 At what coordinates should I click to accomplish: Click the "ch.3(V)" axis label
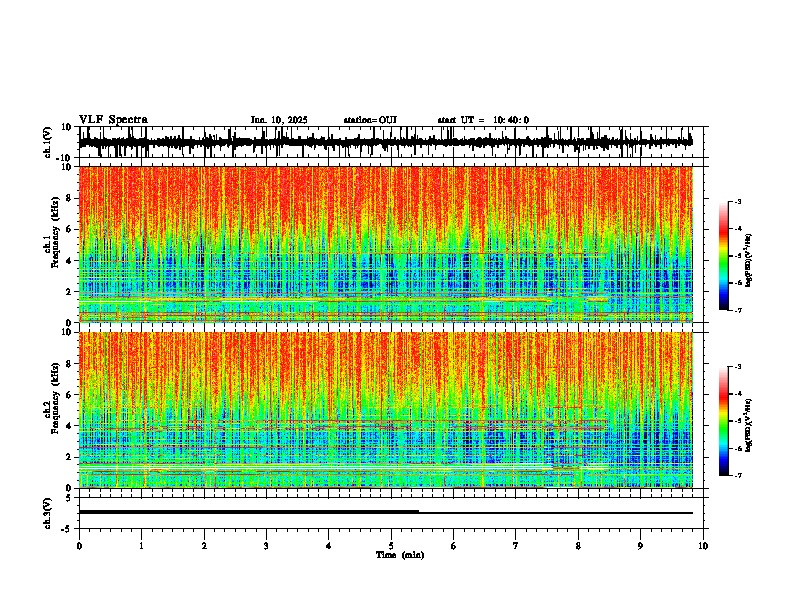[47, 513]
